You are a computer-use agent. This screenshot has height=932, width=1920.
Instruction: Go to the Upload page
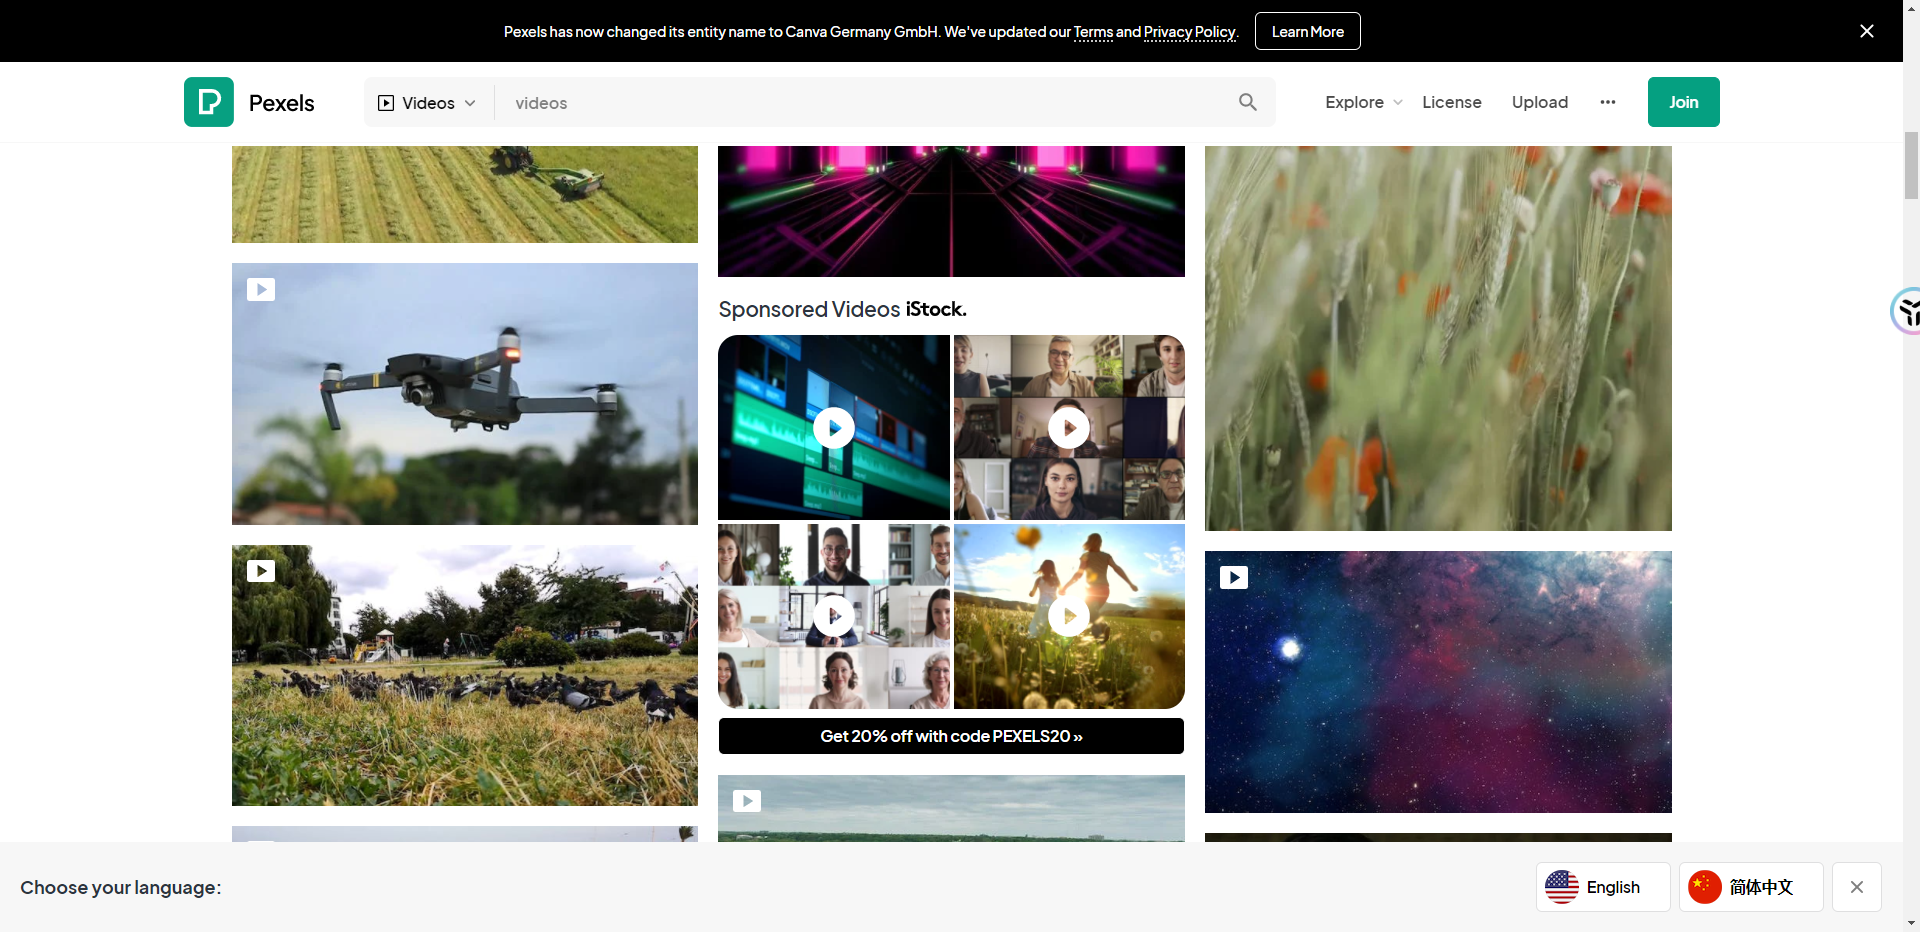pos(1539,102)
